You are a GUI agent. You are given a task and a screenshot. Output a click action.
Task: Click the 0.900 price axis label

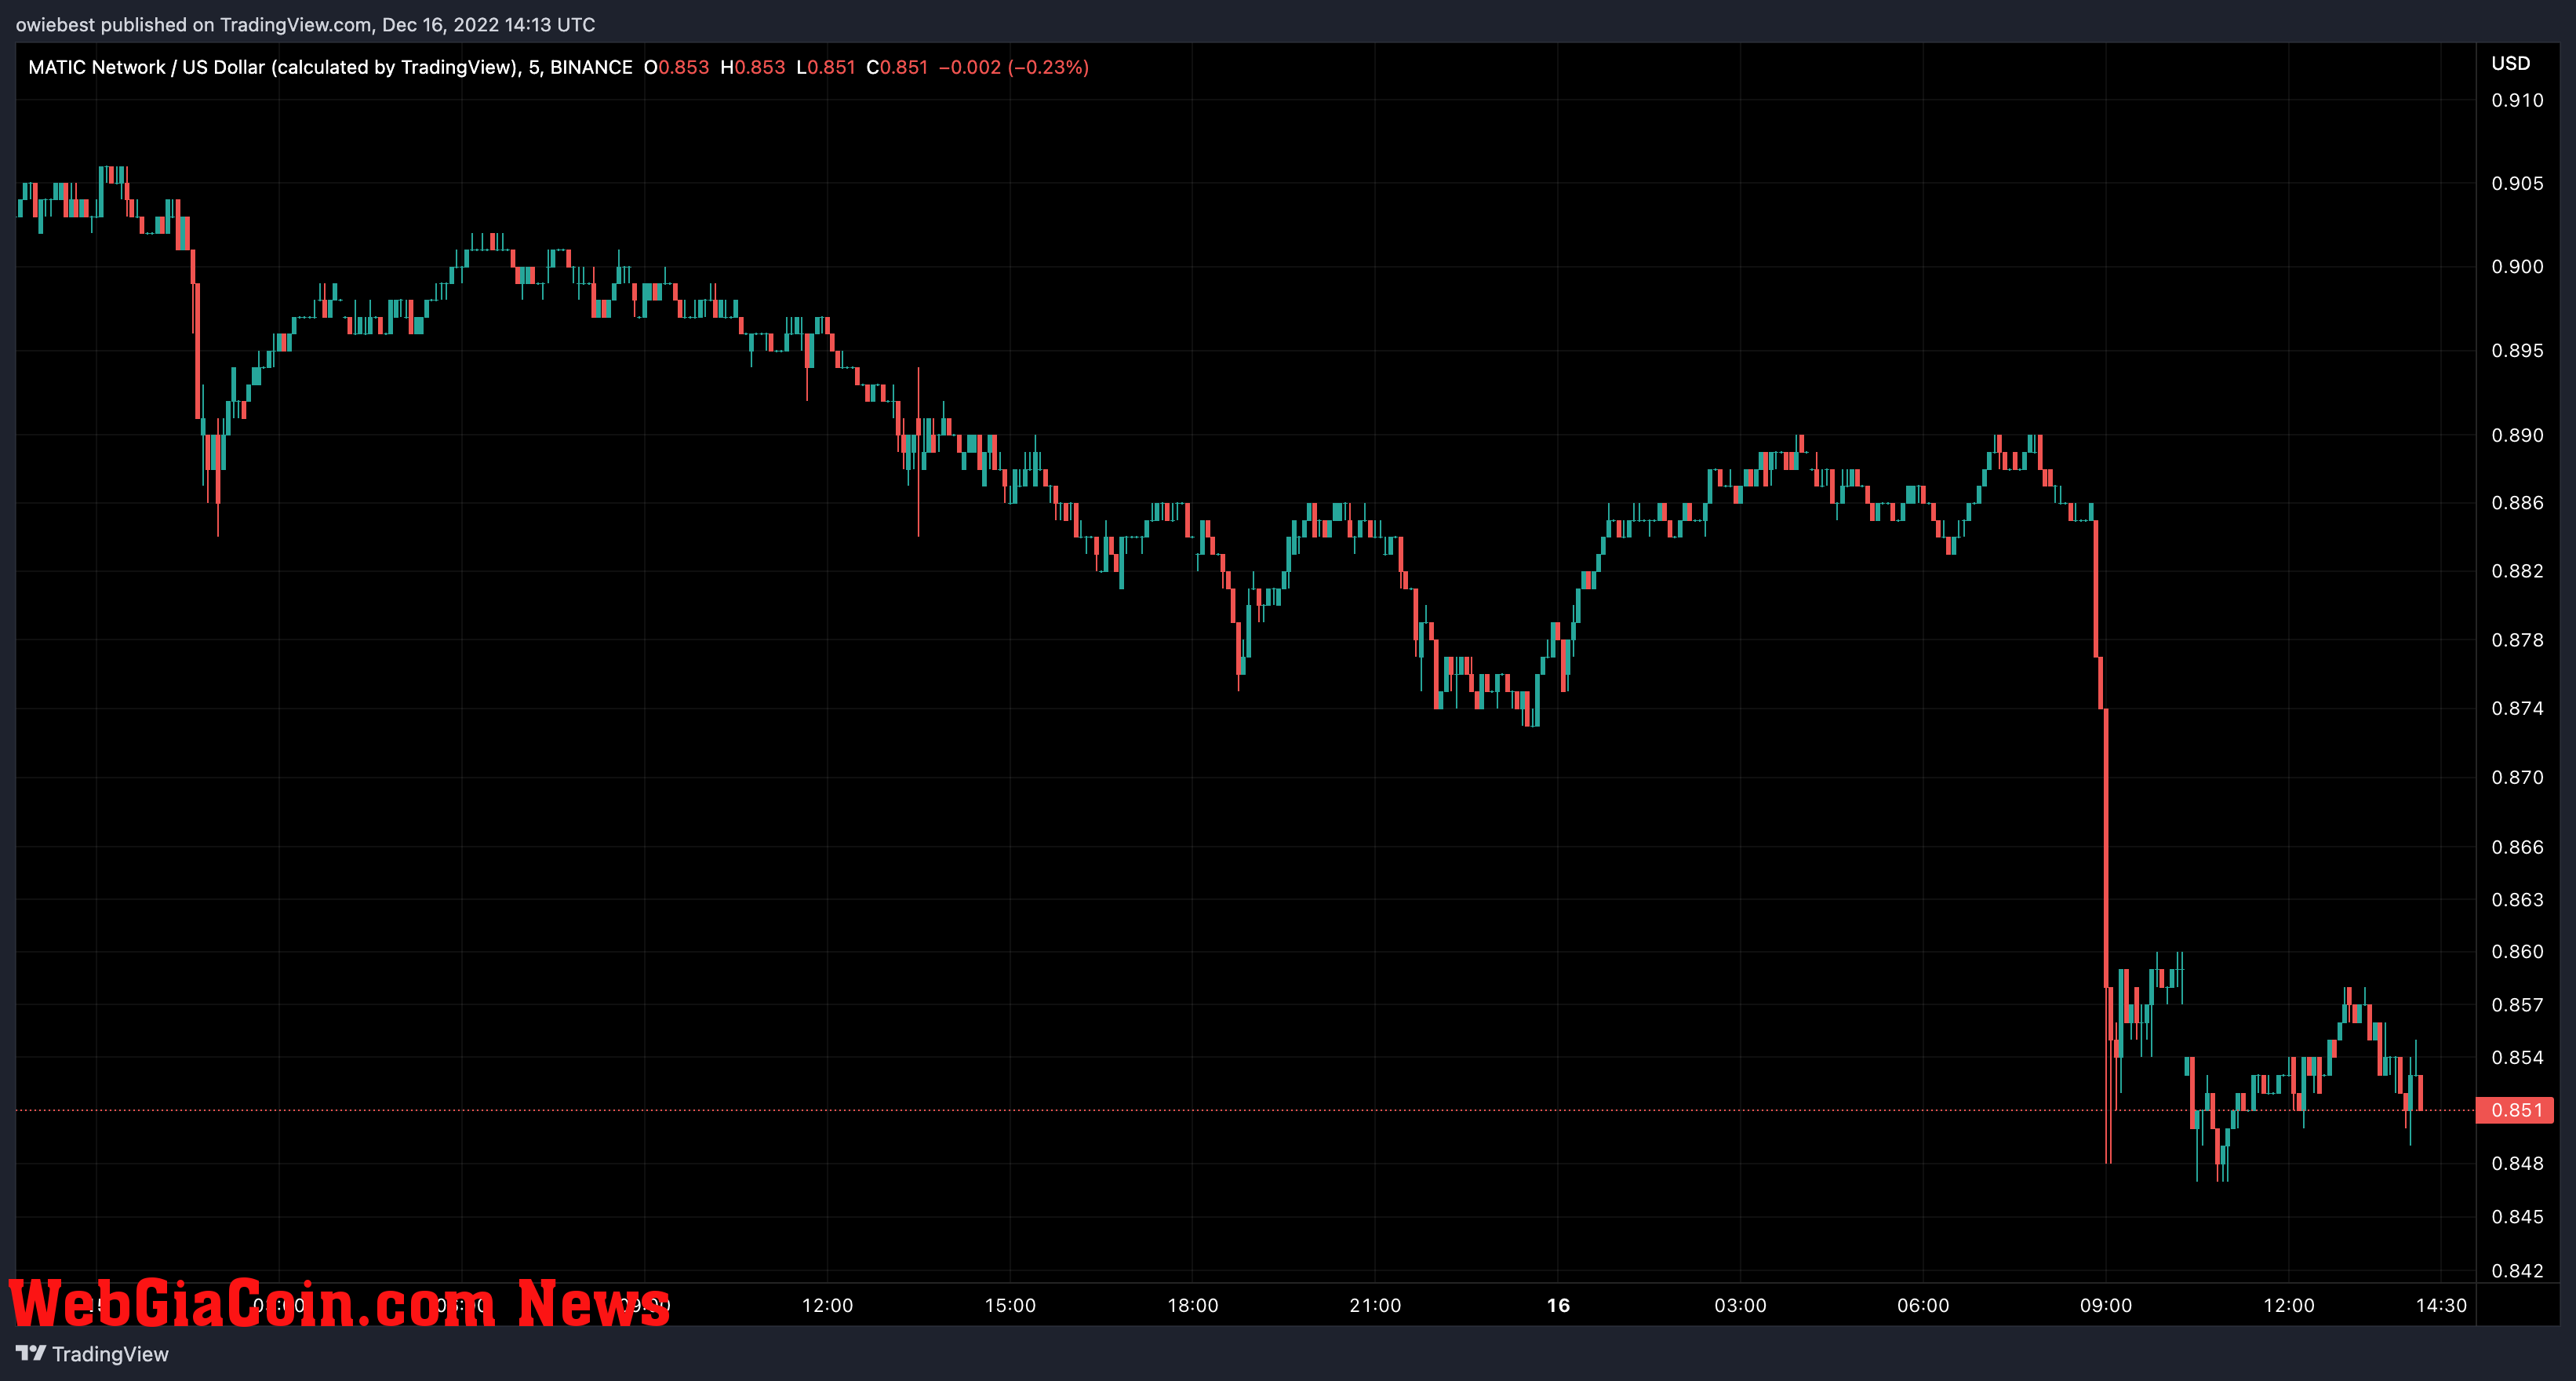click(2517, 266)
